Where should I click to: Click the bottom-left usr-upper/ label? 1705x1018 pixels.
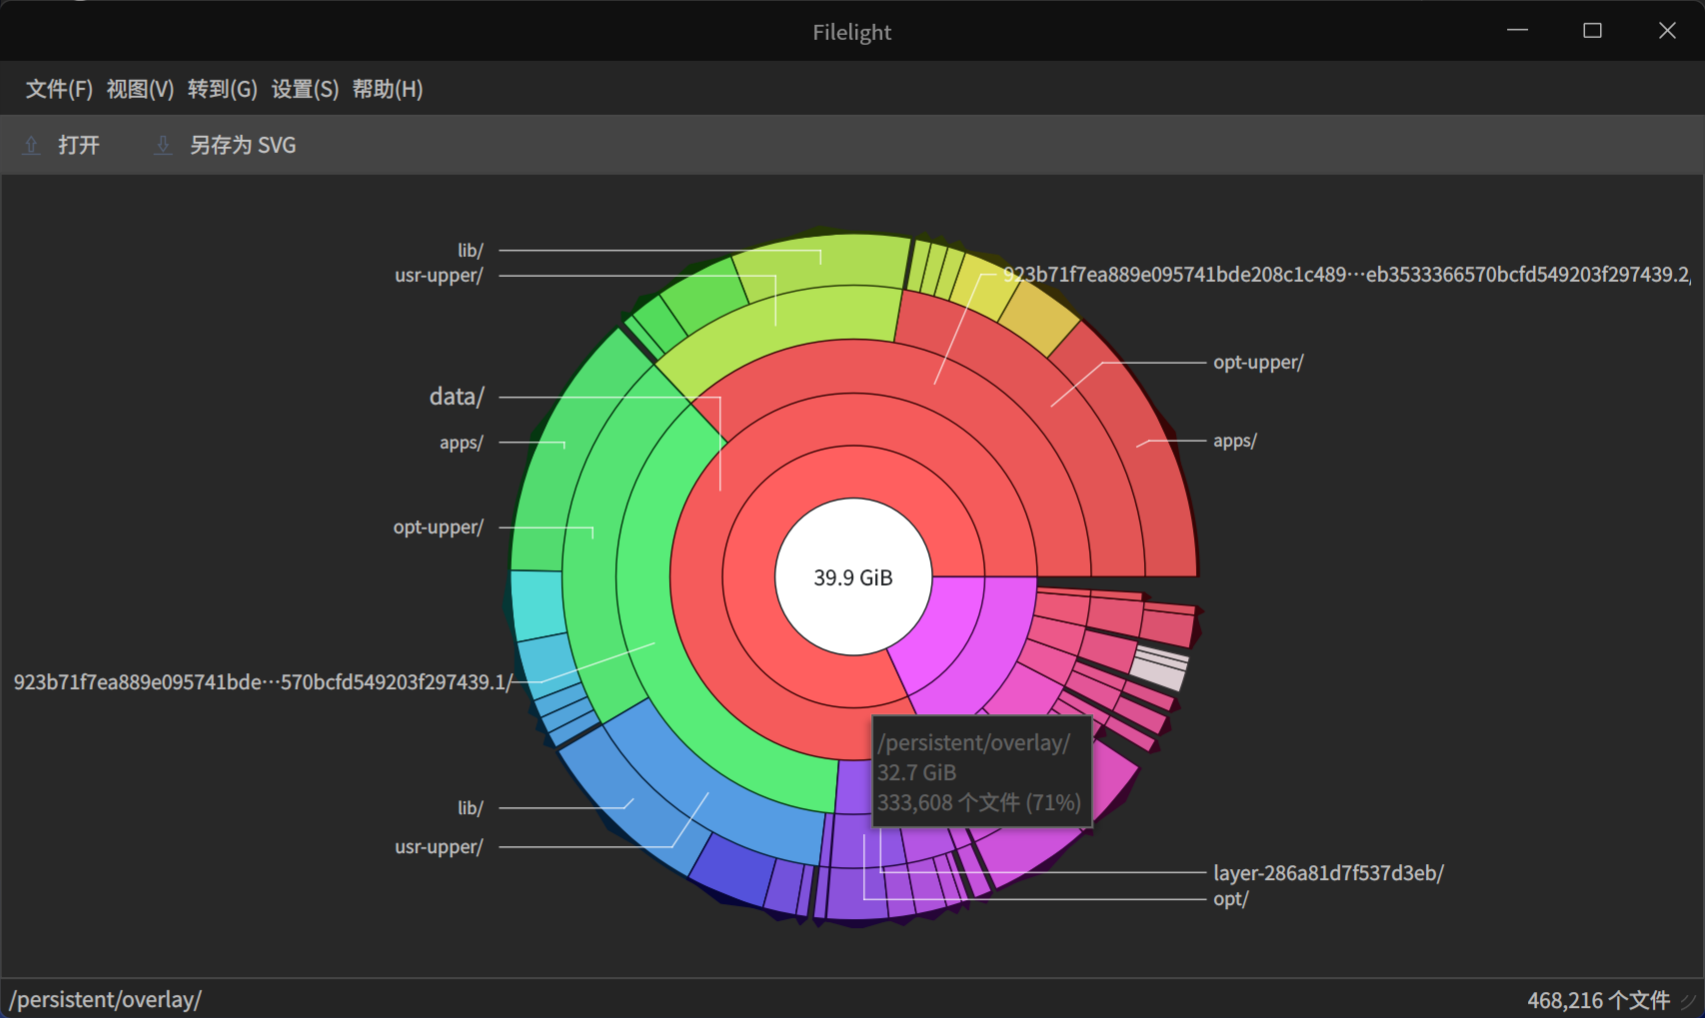(x=439, y=847)
